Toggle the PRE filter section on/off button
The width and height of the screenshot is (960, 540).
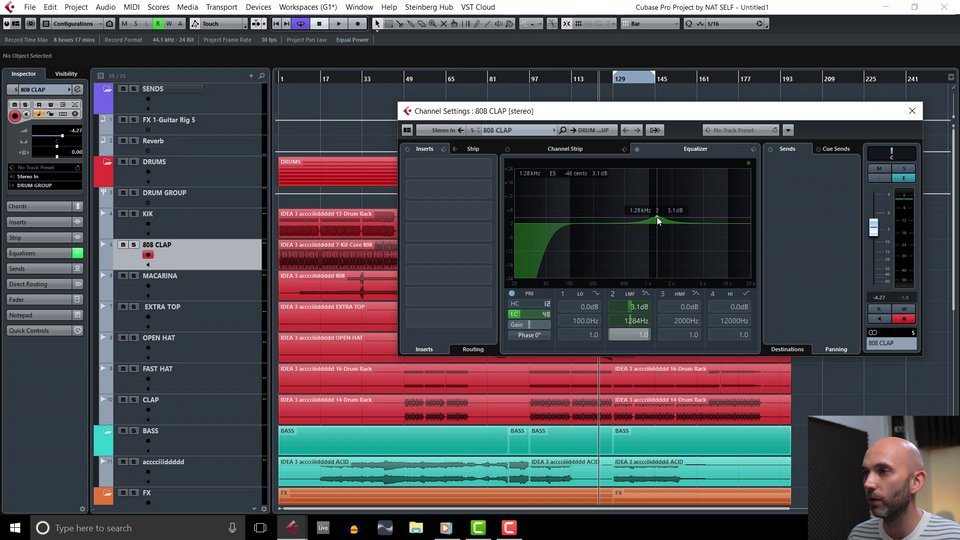click(x=512, y=293)
